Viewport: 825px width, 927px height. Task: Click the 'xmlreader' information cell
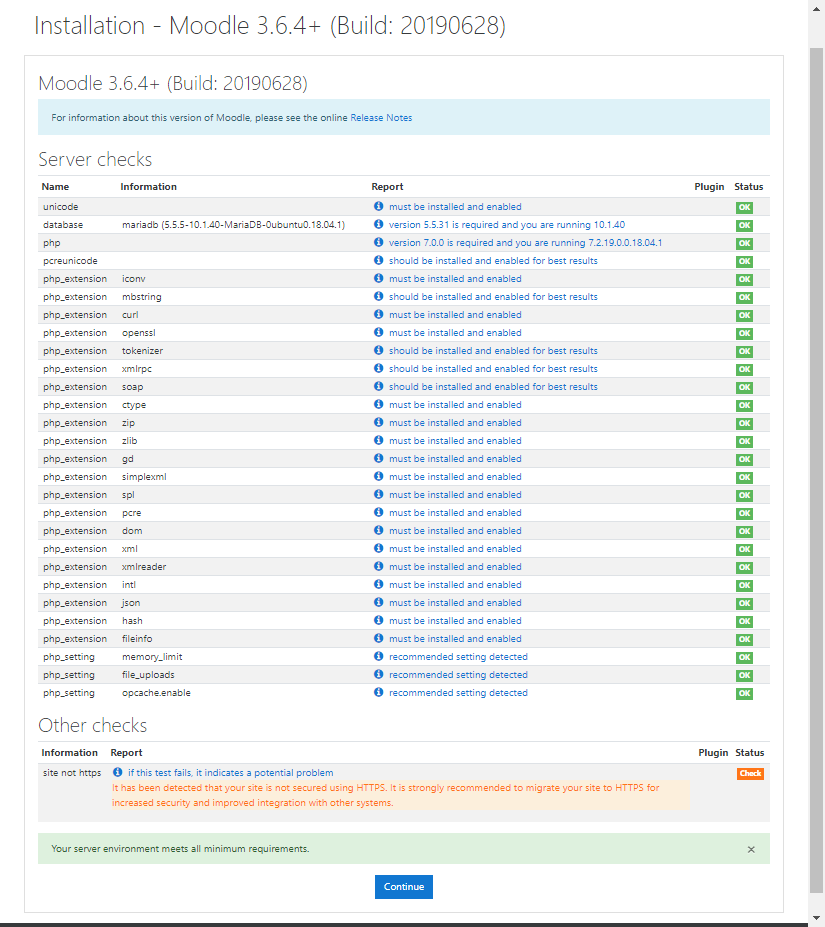pos(144,566)
